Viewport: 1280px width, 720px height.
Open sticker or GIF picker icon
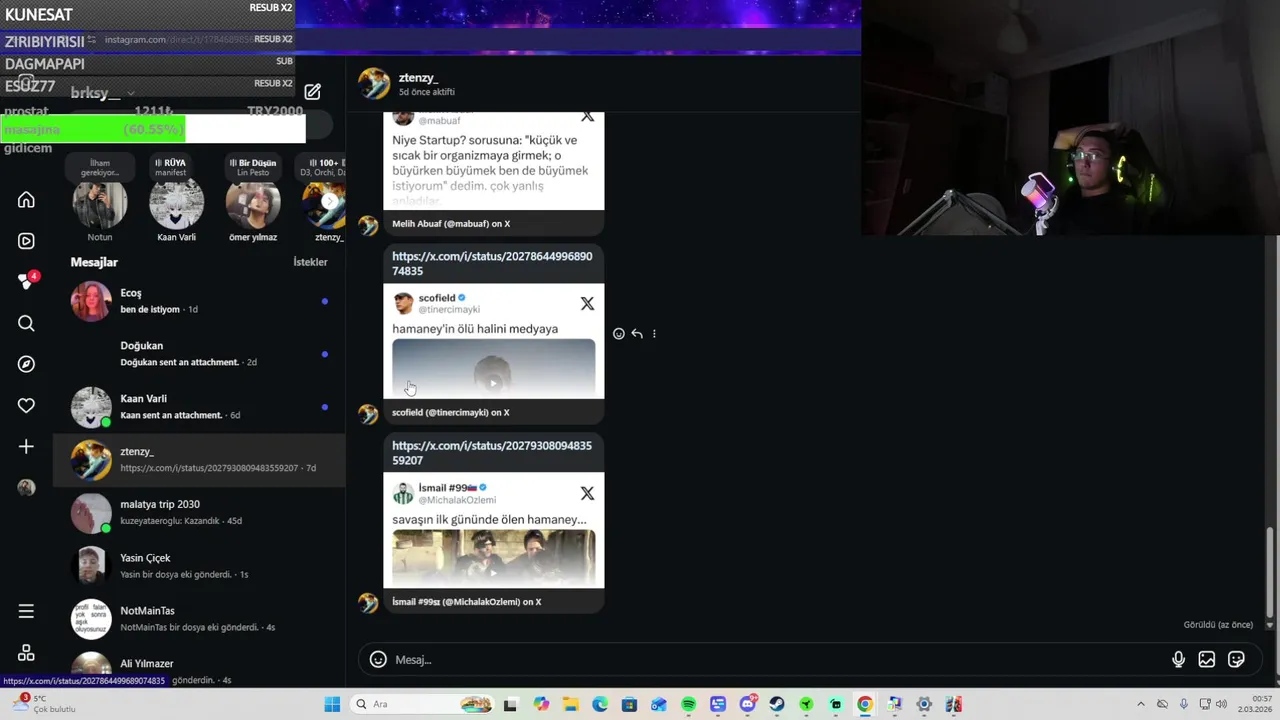click(x=1236, y=659)
